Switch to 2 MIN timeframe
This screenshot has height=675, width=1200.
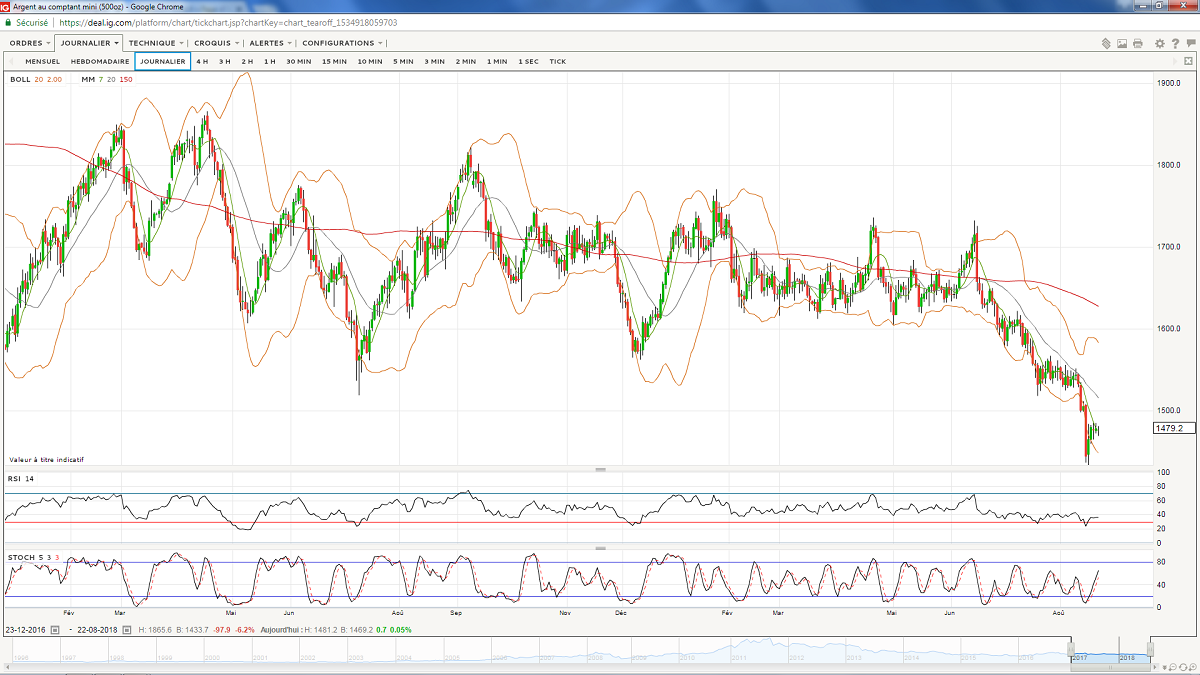point(466,61)
